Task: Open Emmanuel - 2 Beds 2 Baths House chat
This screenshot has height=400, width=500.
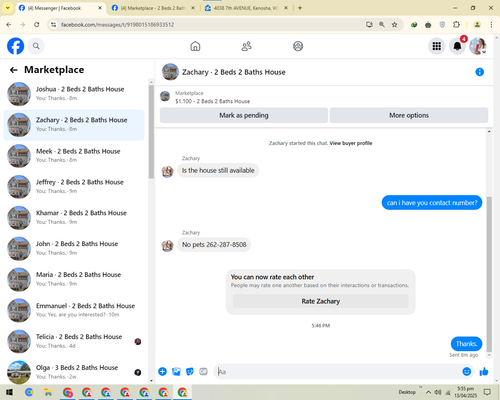Action: pyautogui.click(x=74, y=310)
